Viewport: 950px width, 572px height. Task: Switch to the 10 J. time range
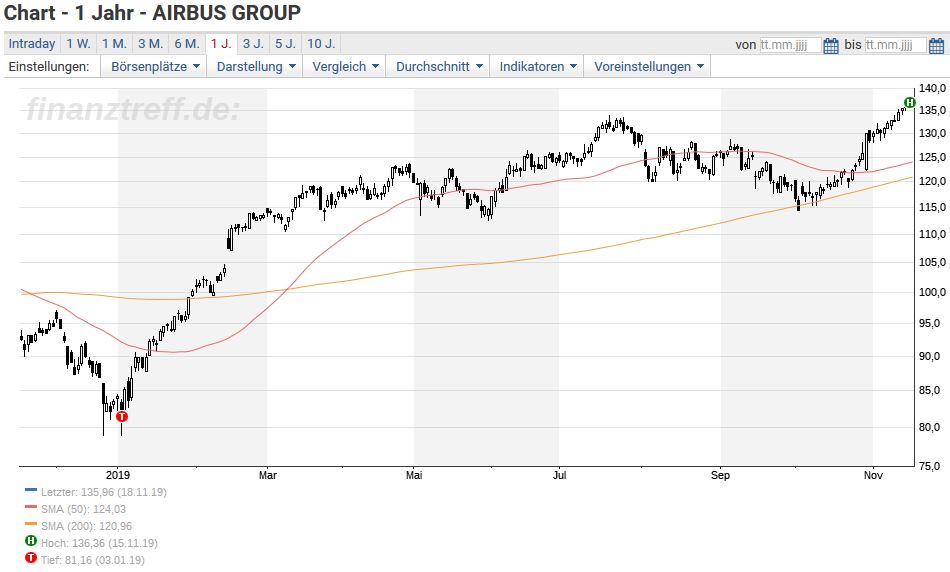(321, 44)
